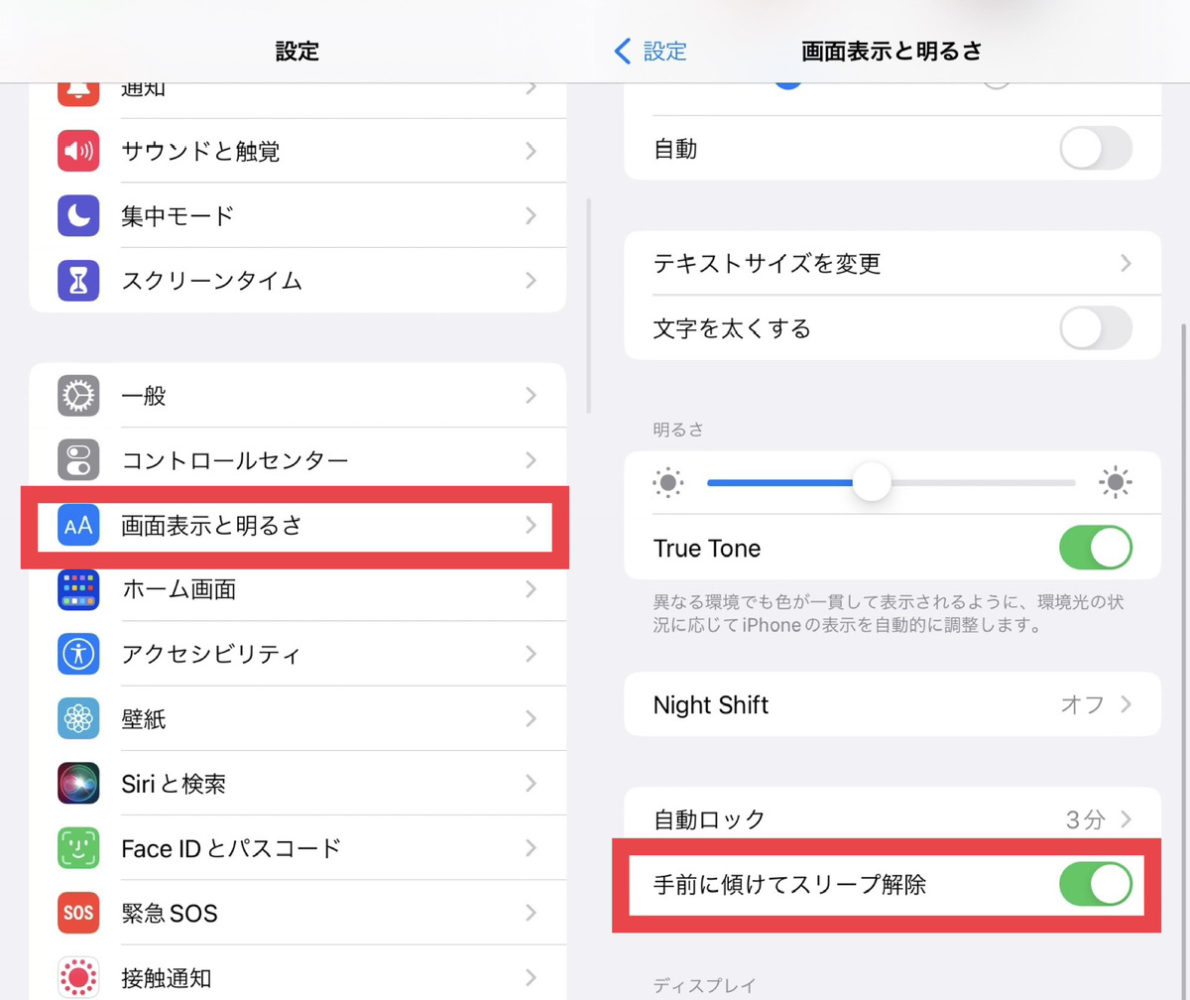Tap the サウンドと触覚 speaker icon

point(78,151)
